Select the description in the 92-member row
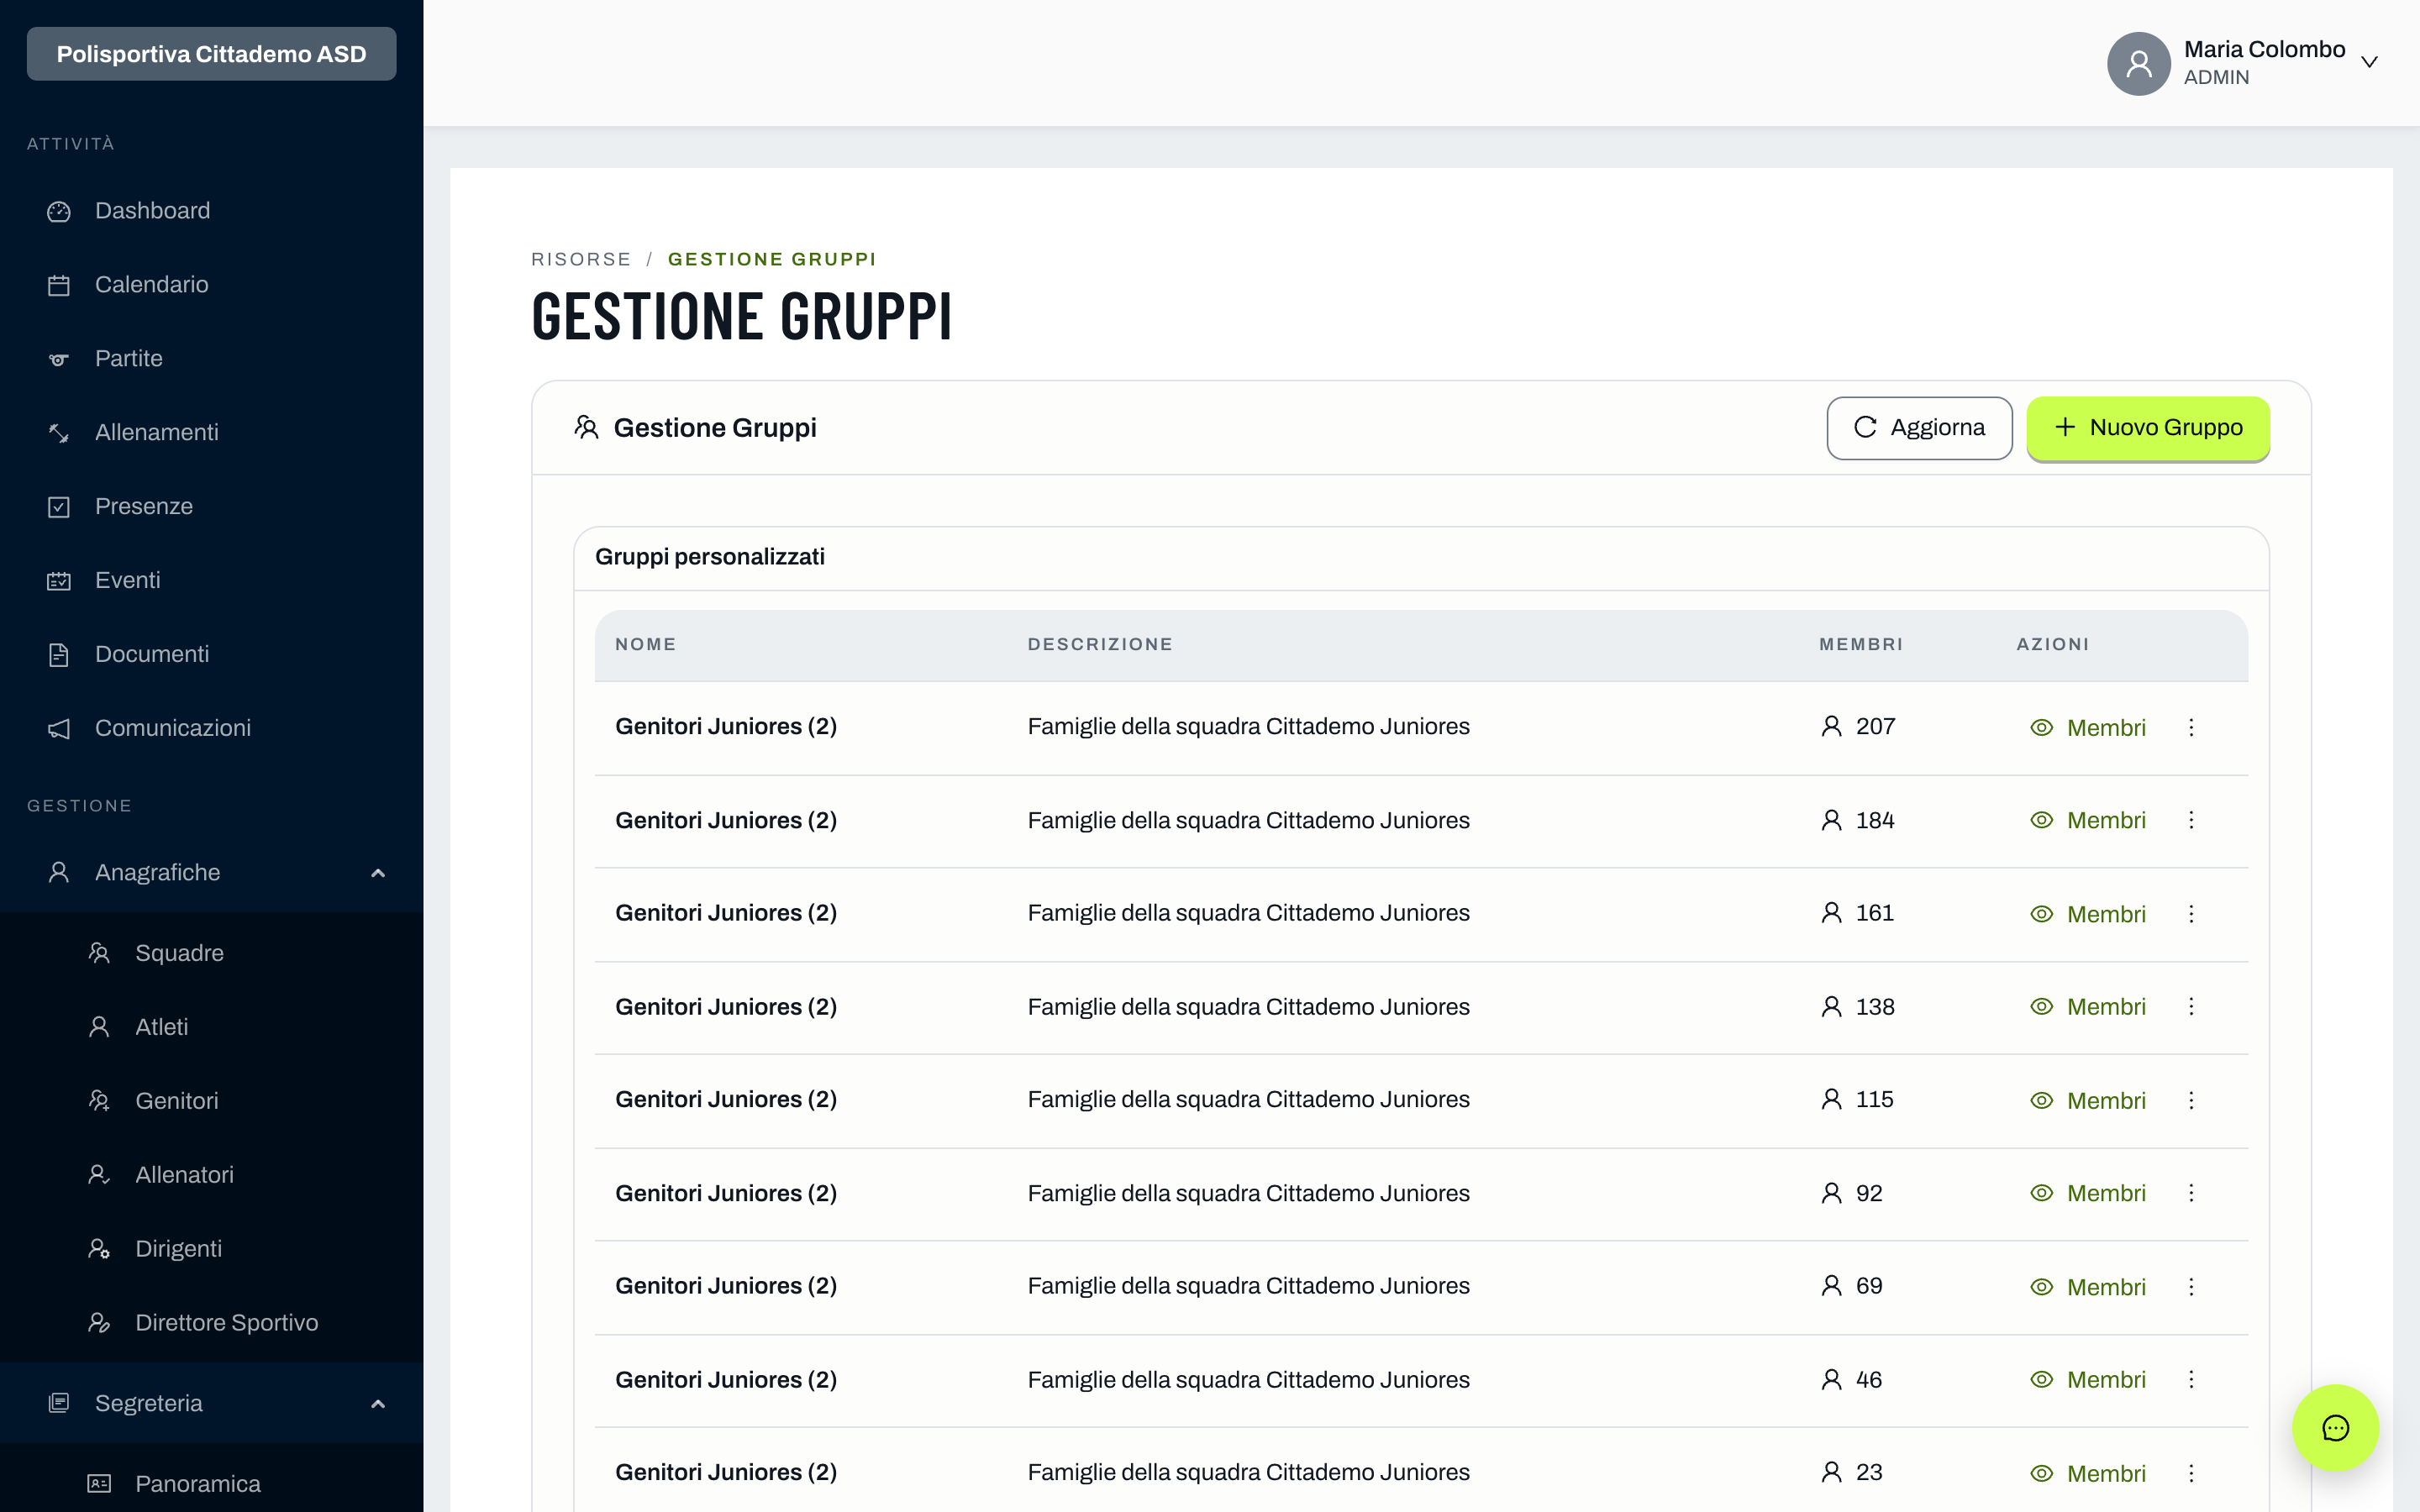 tap(1249, 1194)
